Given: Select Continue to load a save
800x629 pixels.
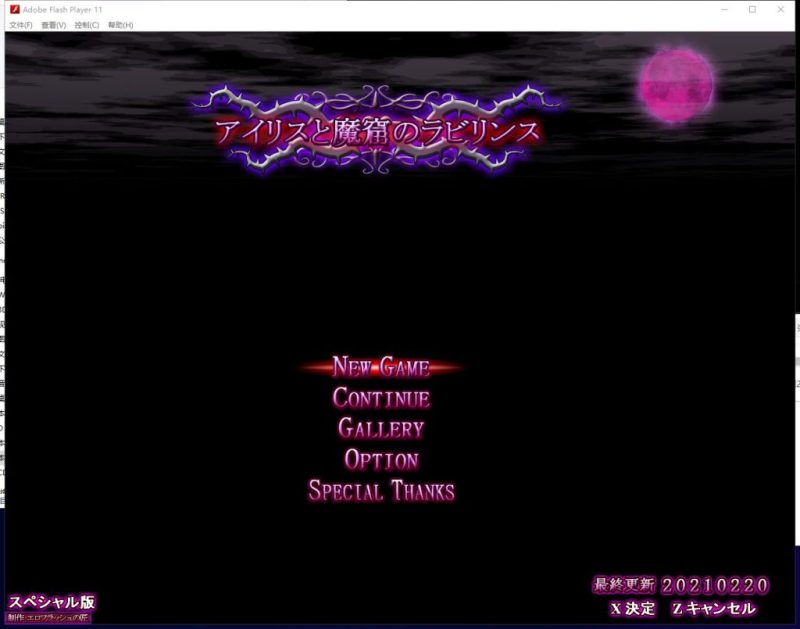Looking at the screenshot, I should tap(381, 398).
